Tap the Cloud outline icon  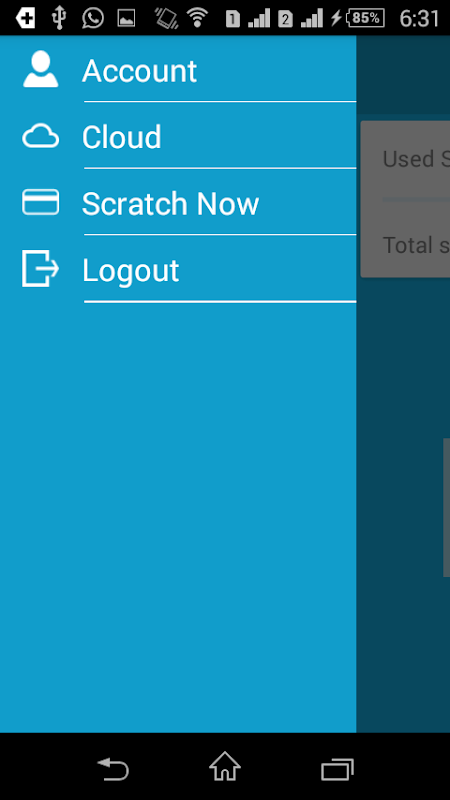pos(40,136)
